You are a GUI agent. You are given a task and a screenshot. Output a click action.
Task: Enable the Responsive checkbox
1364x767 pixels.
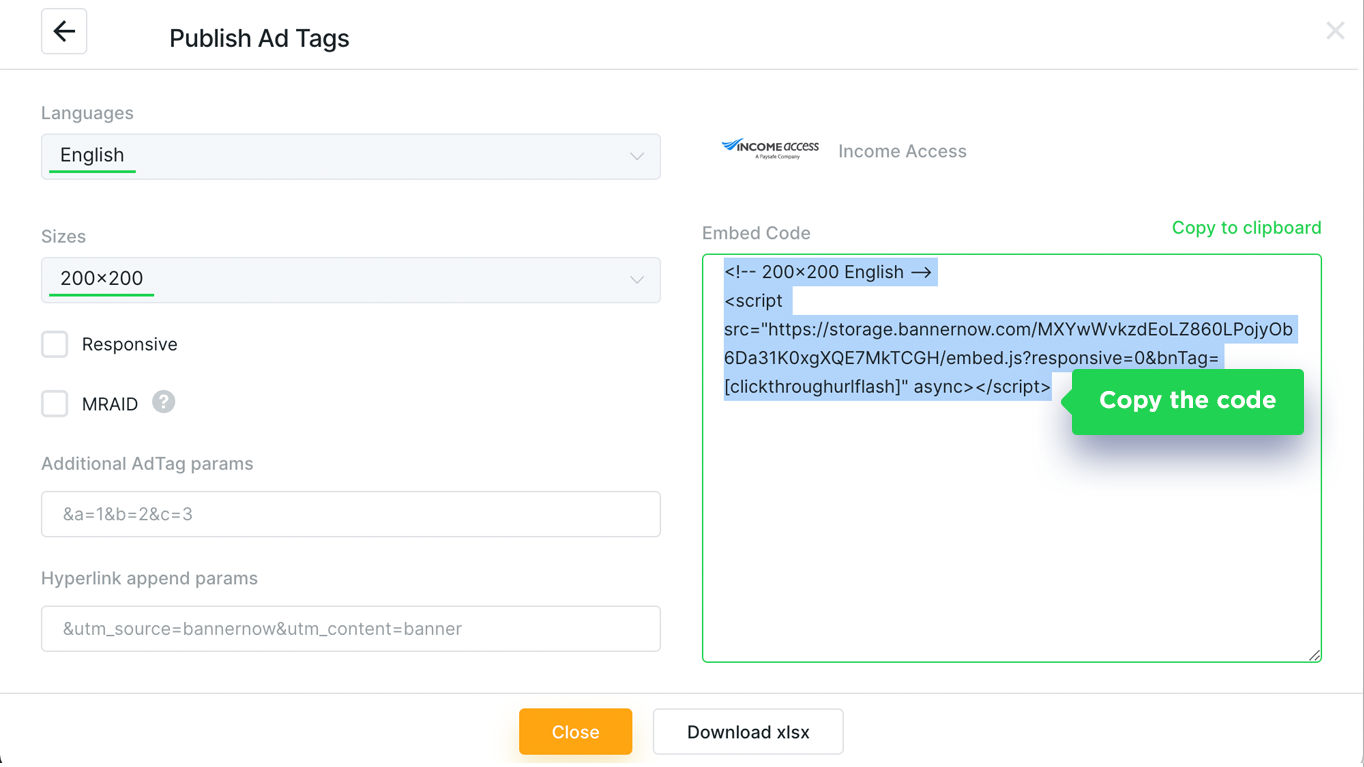click(x=55, y=344)
